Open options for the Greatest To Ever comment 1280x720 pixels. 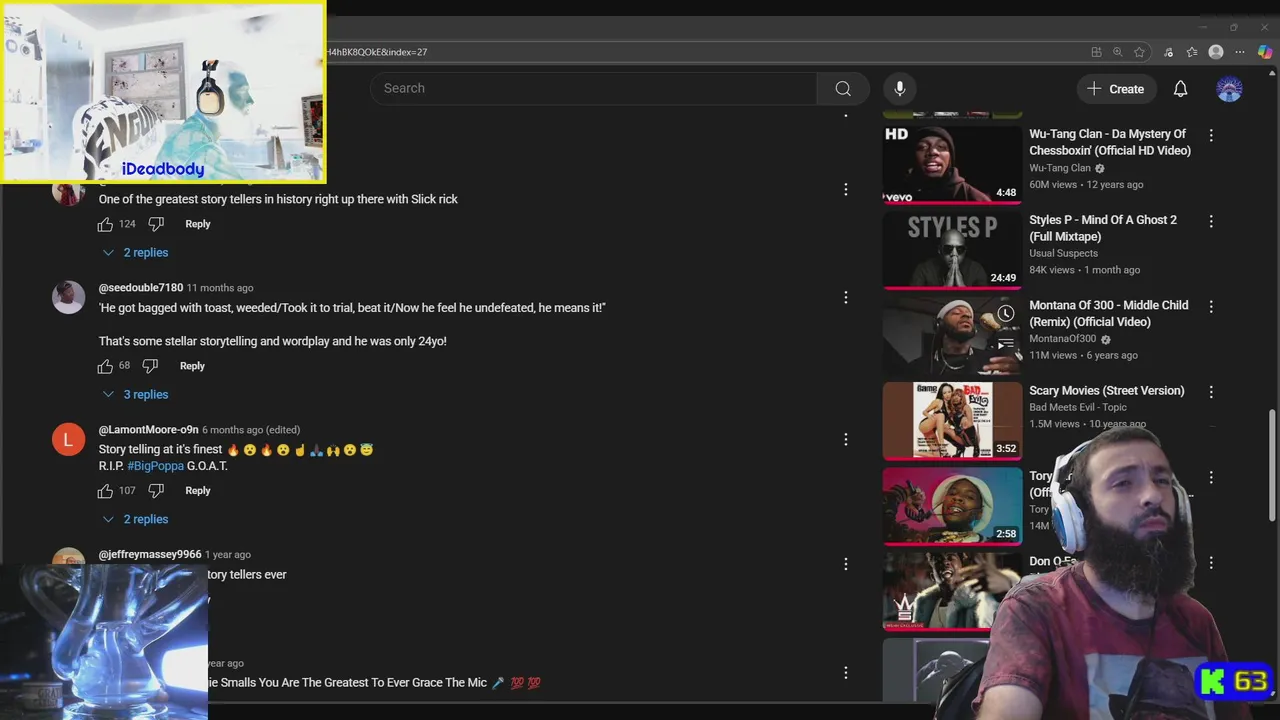tap(845, 673)
